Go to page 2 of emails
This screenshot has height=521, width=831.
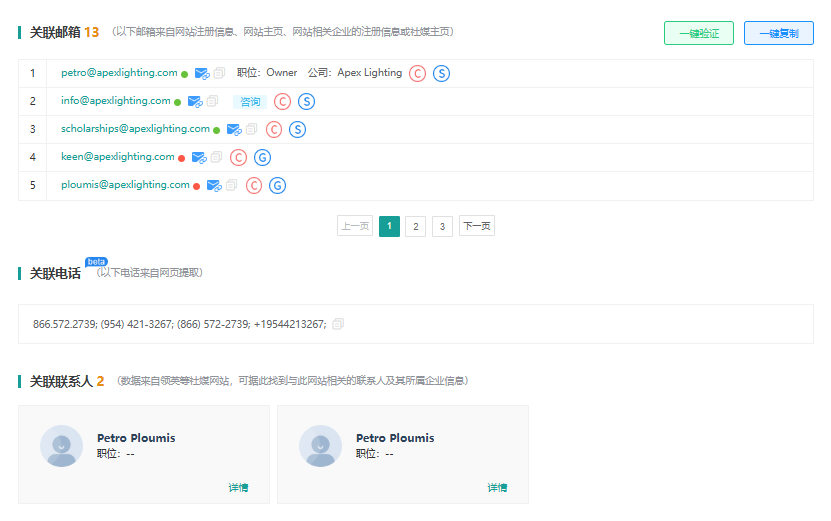[x=416, y=226]
